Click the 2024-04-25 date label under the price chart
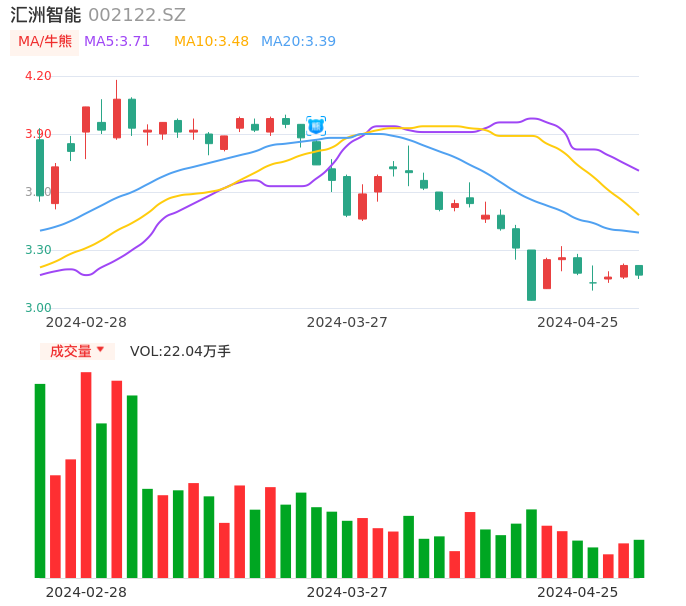Screen dimensions: 686x606 577,322
